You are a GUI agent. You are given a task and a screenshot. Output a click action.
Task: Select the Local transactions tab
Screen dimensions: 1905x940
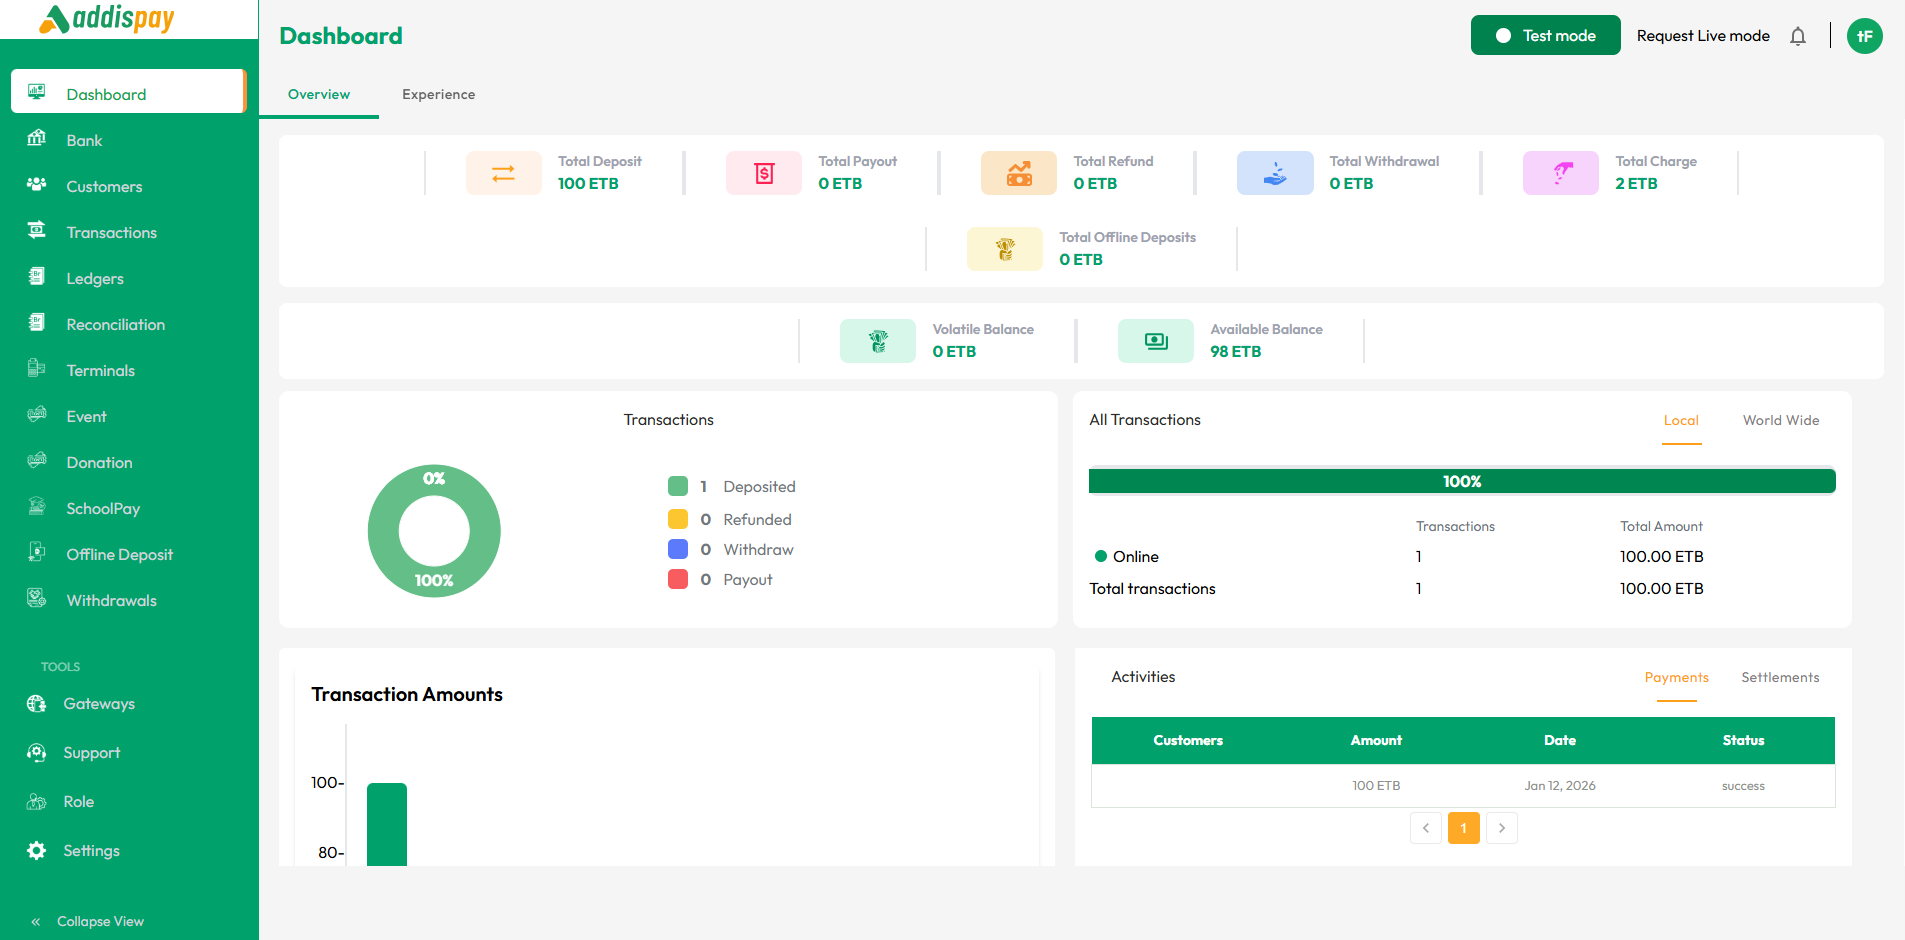pos(1681,421)
